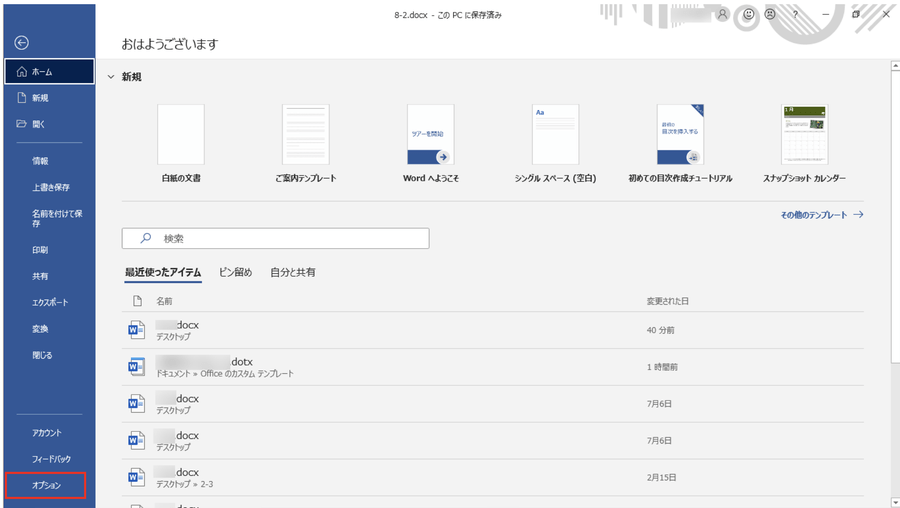Image resolution: width=900 pixels, height=508 pixels.
Task: Click 閉じる in the sidebar
Action: coord(42,355)
